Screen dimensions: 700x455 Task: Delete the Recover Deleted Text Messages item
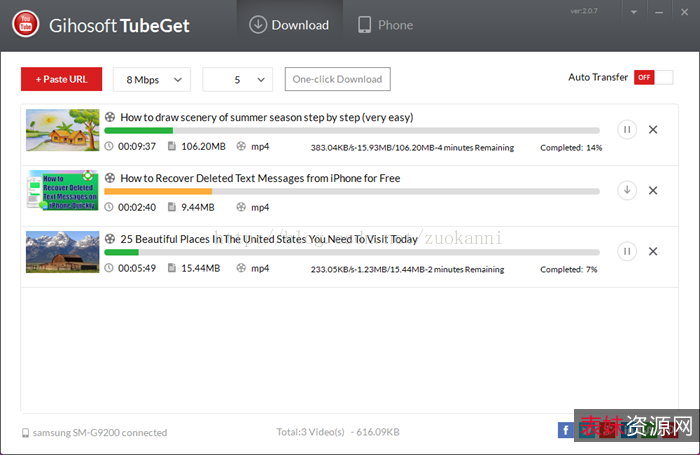[653, 190]
